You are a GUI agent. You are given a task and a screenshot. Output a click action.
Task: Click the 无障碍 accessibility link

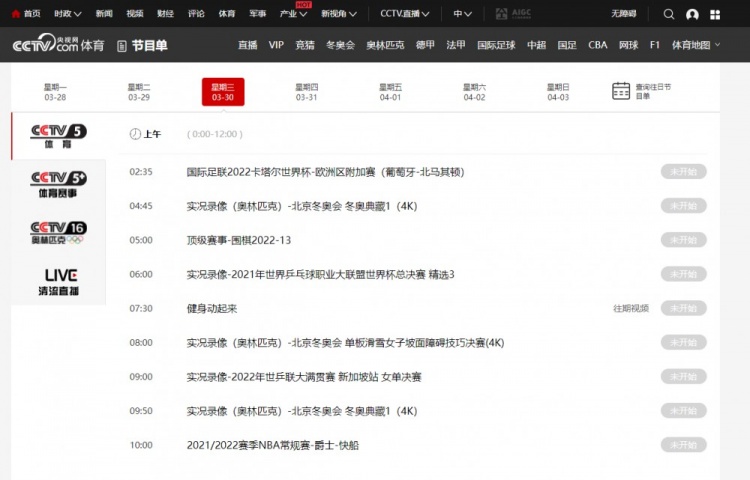coord(623,13)
